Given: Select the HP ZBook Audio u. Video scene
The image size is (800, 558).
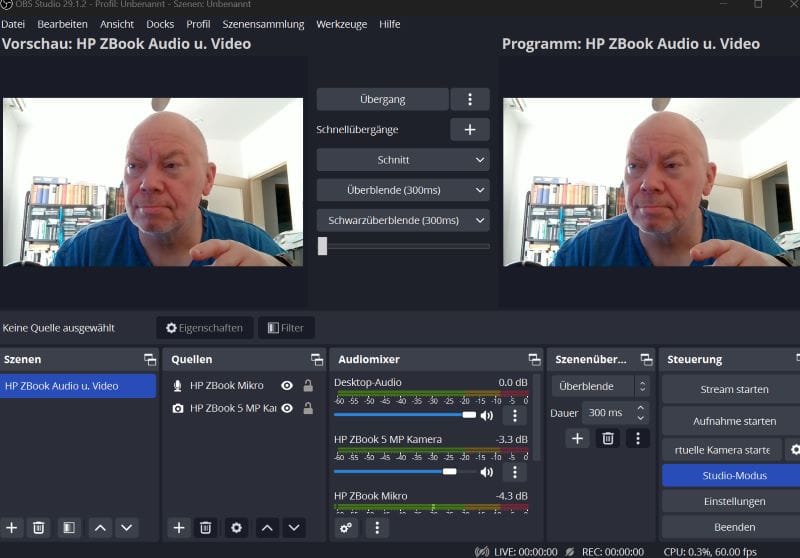Looking at the screenshot, I should (x=78, y=386).
